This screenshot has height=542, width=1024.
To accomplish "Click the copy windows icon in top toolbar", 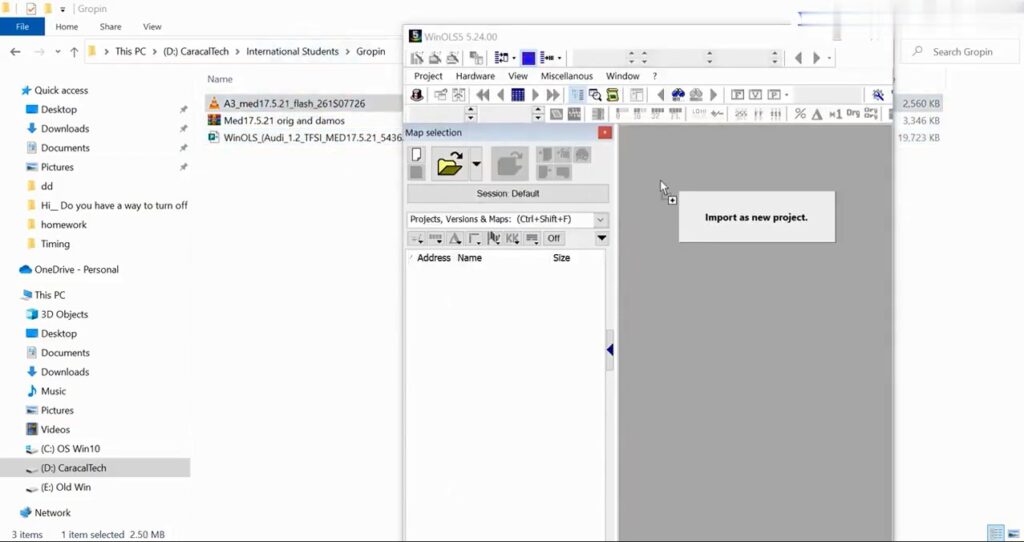I will pos(476,58).
